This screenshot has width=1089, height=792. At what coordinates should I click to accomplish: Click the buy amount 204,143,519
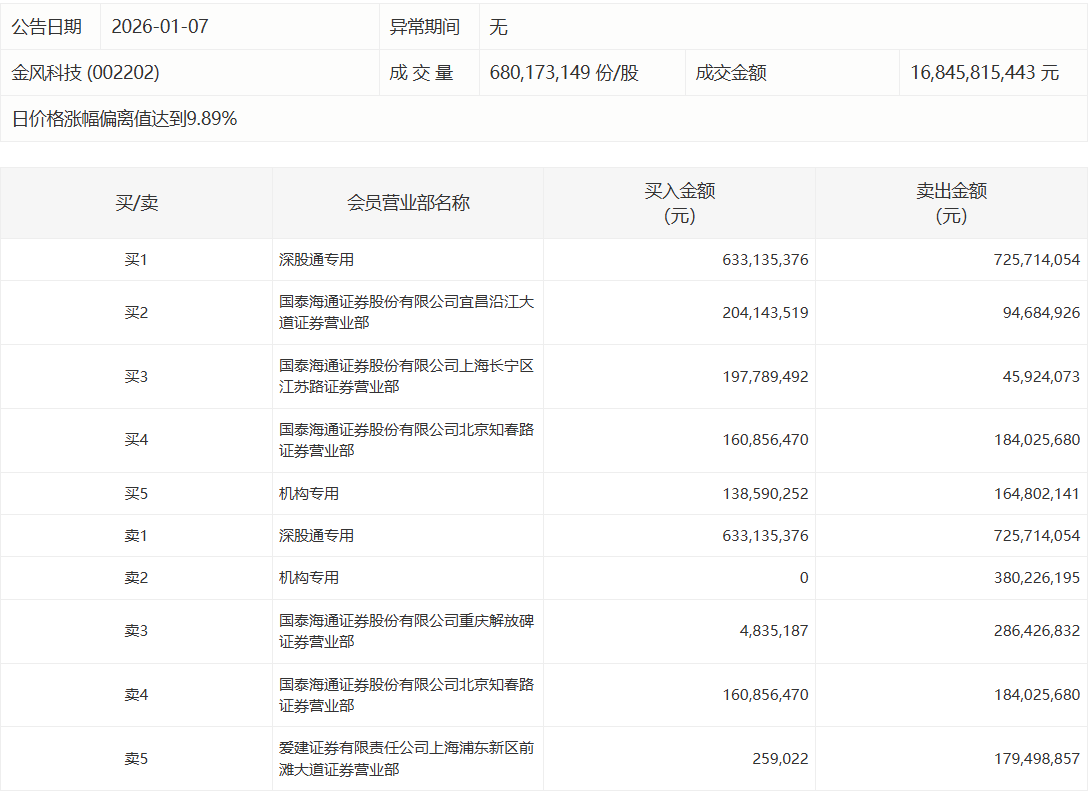[x=765, y=313]
